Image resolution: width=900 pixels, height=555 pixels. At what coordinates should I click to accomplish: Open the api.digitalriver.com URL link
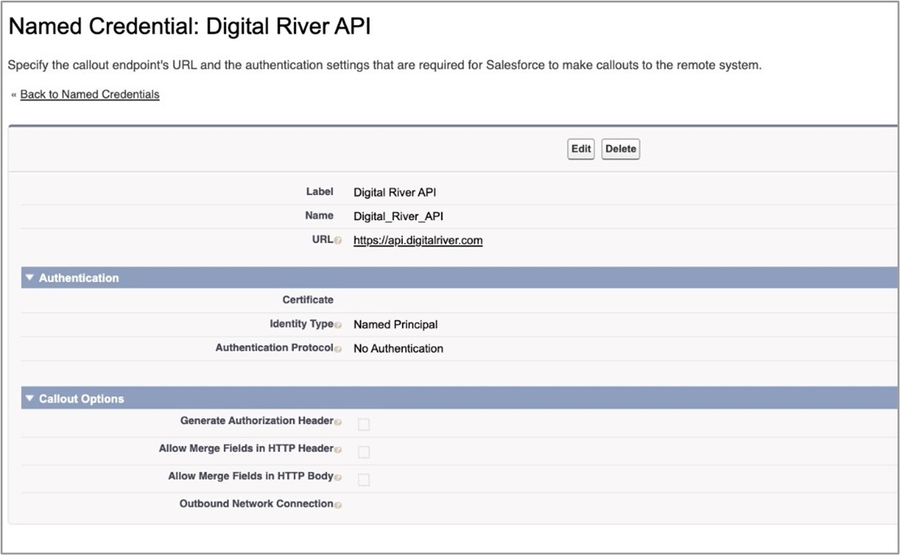click(418, 241)
